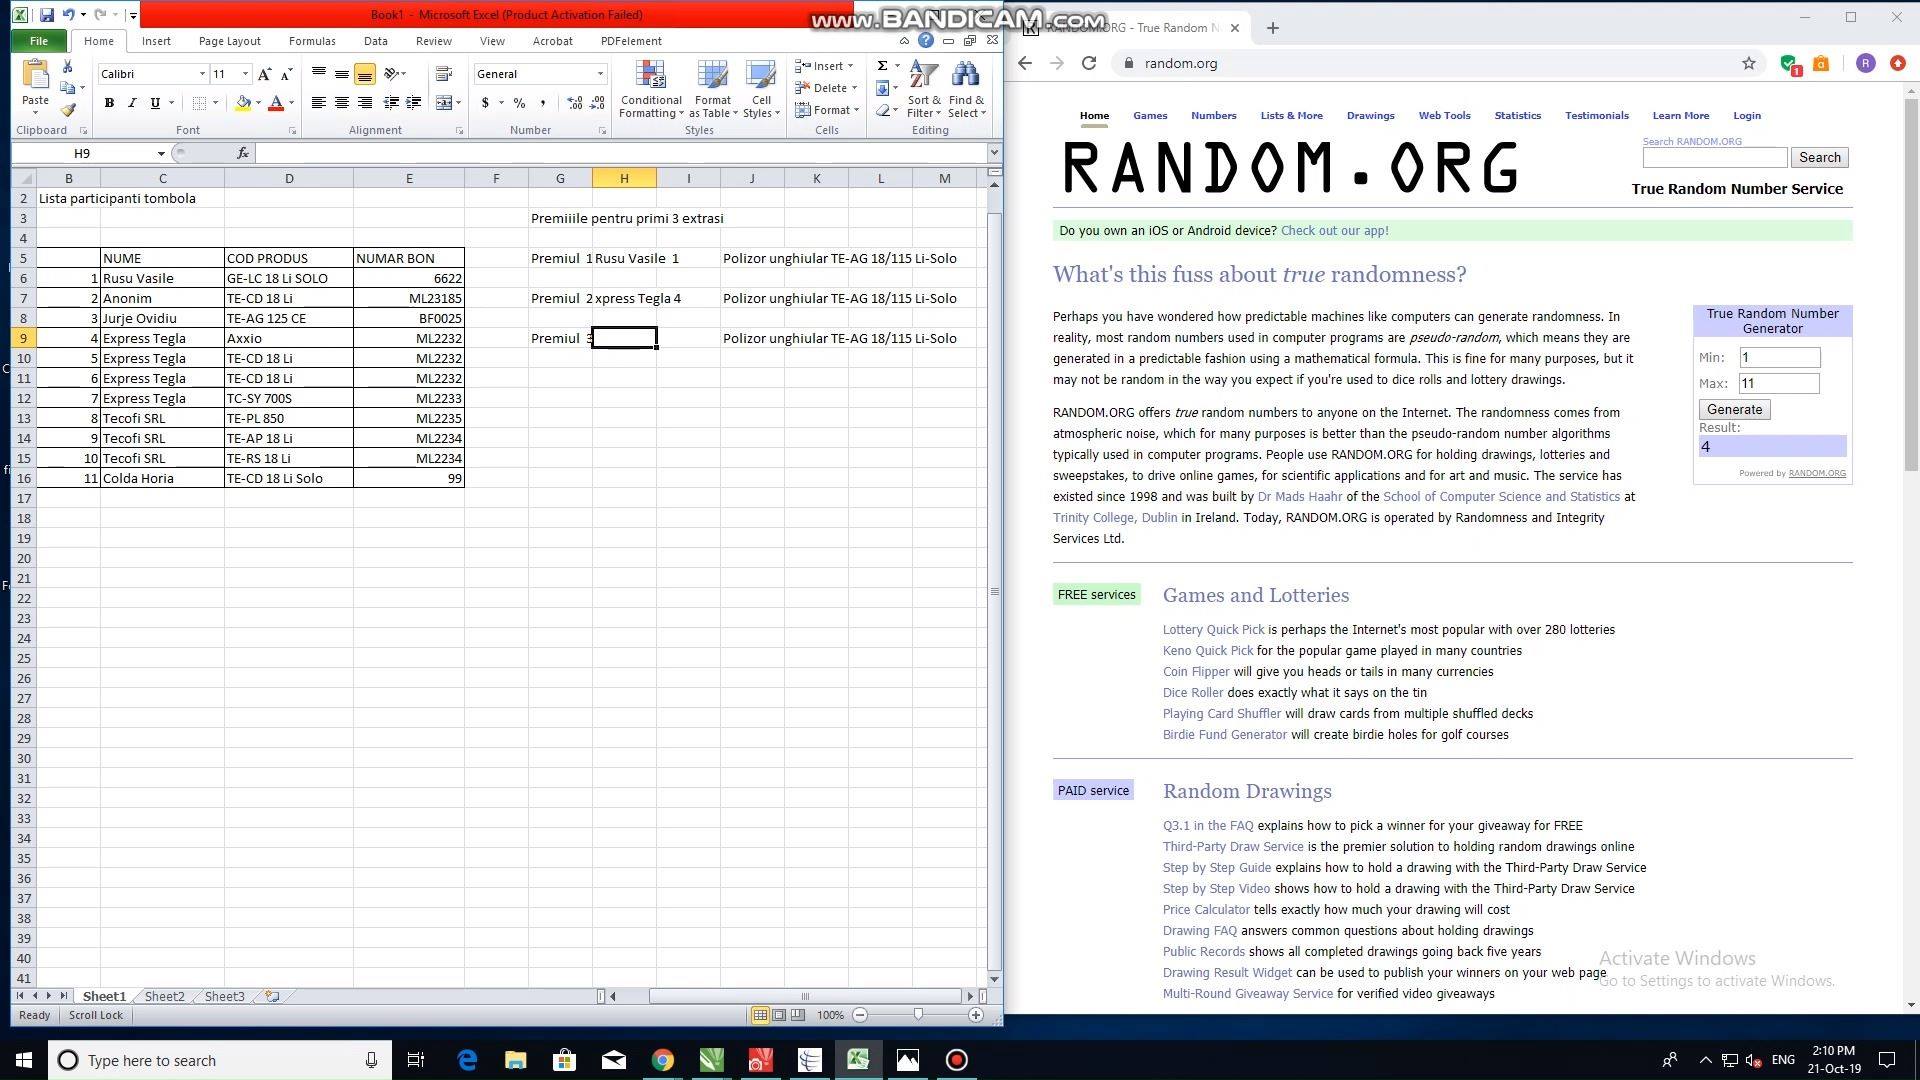Open the font size dropdown
The width and height of the screenshot is (1920, 1080).
pos(245,74)
